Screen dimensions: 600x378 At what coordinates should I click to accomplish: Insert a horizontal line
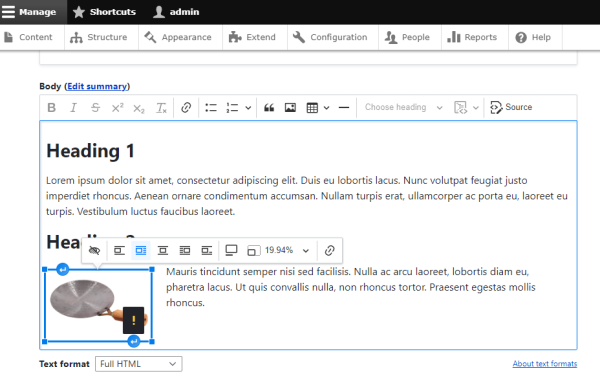click(x=344, y=108)
